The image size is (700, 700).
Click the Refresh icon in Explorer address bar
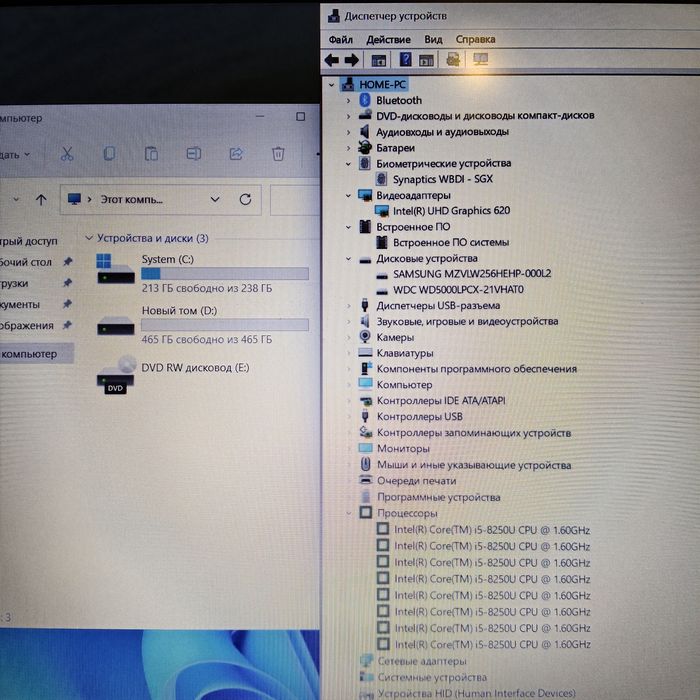point(245,199)
